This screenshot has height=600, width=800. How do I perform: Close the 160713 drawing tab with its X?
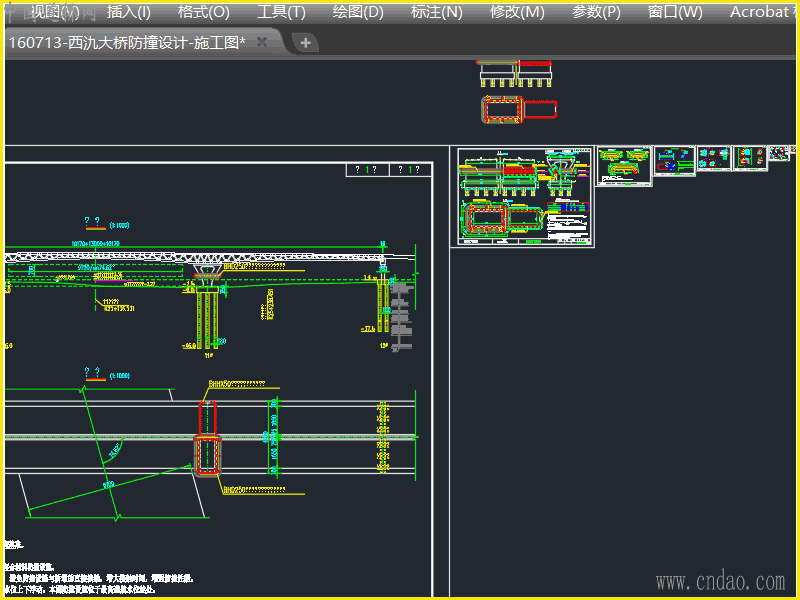262,42
